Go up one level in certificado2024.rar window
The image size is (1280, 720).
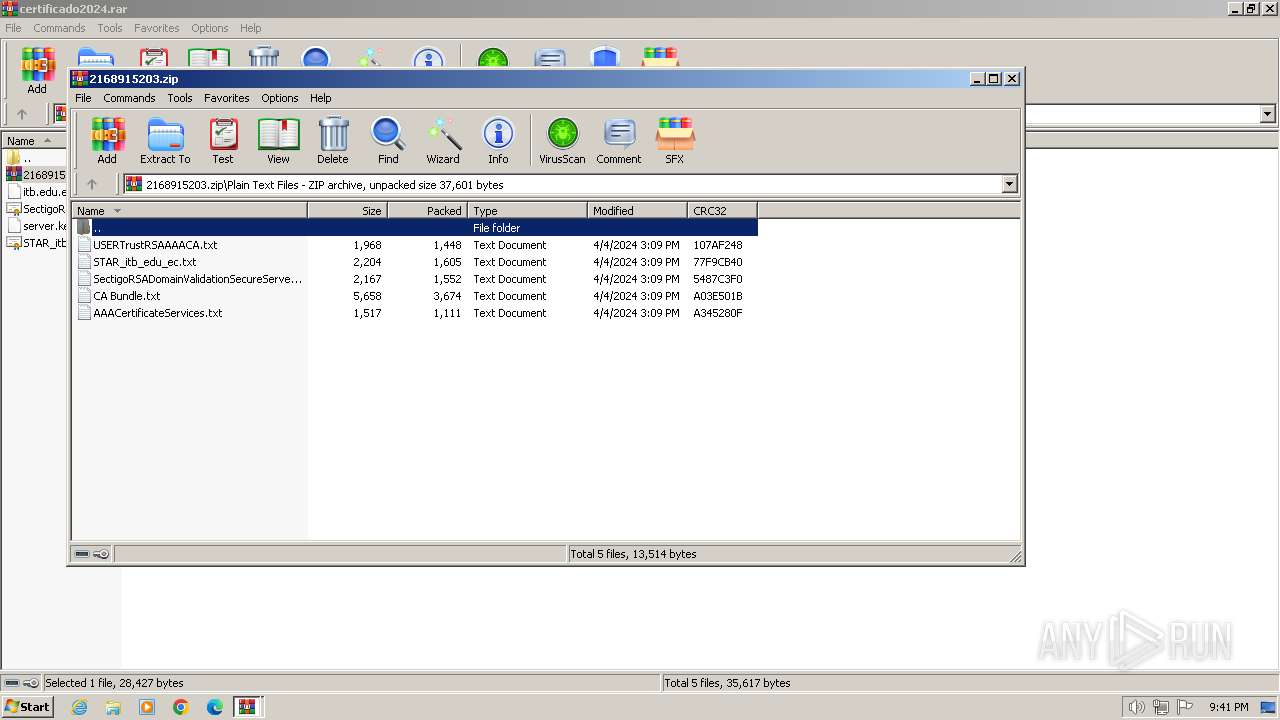[x=22, y=114]
